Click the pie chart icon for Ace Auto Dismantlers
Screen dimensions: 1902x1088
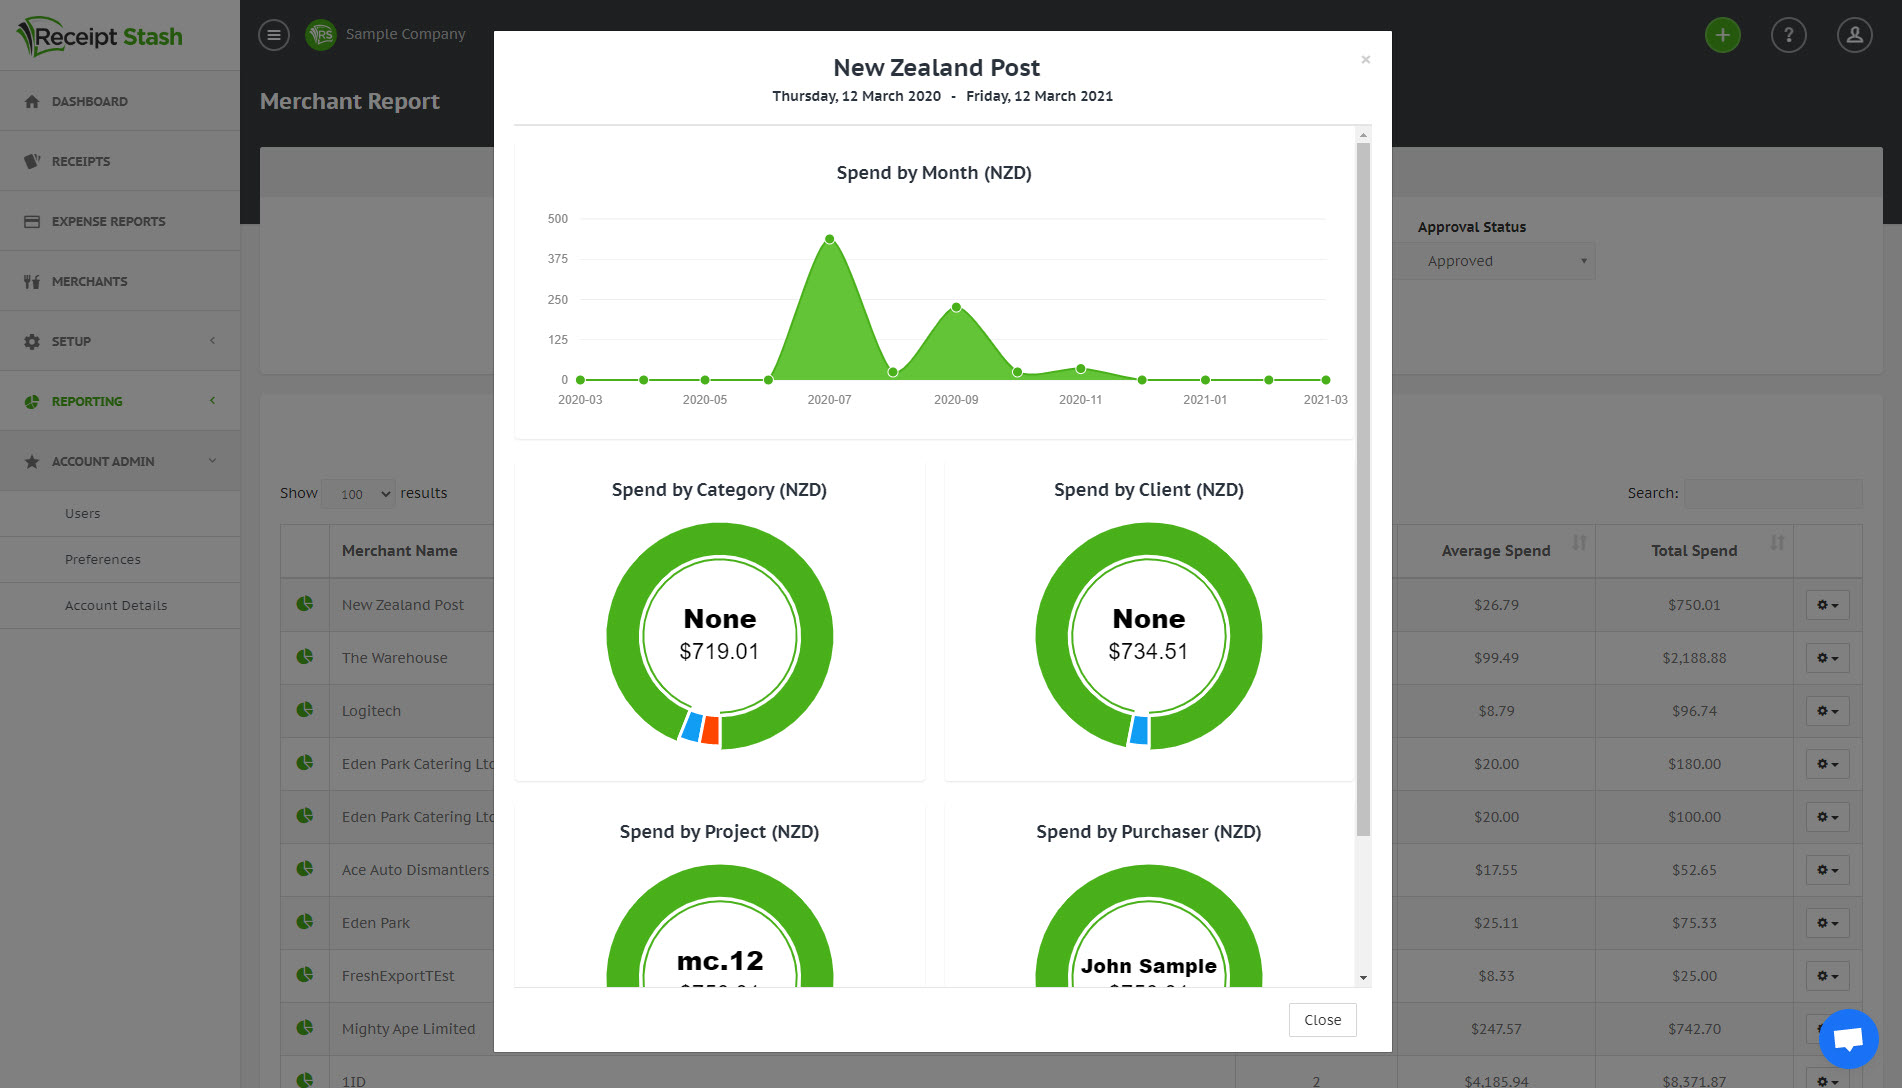pos(305,869)
